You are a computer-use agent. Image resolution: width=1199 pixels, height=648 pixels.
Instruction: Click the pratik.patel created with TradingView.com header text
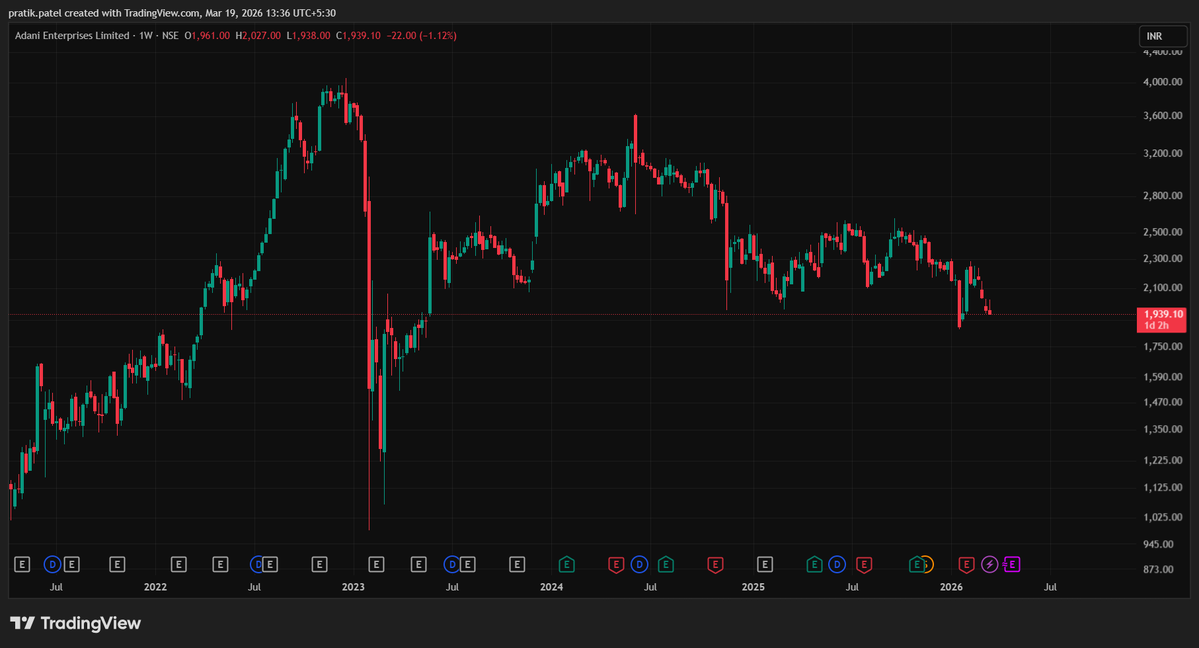[172, 13]
